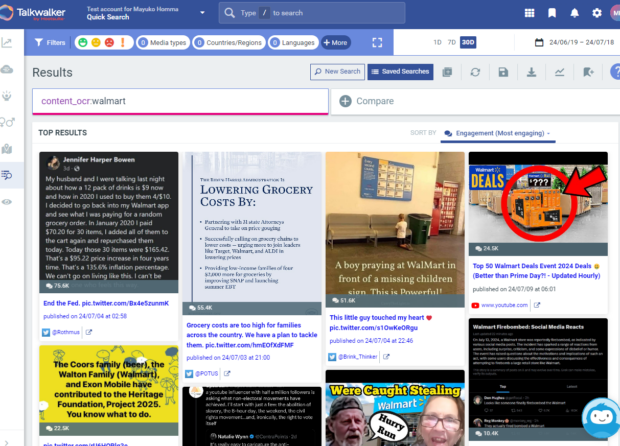The image size is (620, 446).
Task: Open the demographics gender sidebar icon
Action: (7, 122)
